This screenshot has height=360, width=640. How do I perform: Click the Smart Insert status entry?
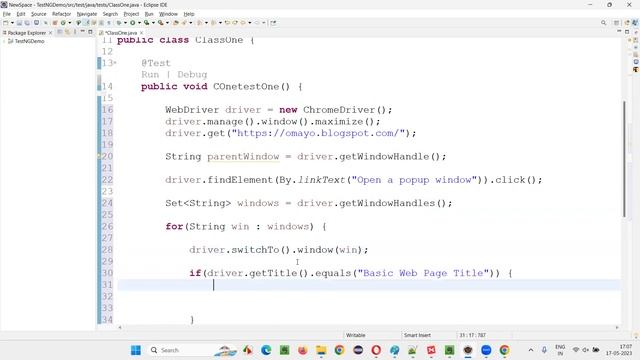[x=417, y=335]
